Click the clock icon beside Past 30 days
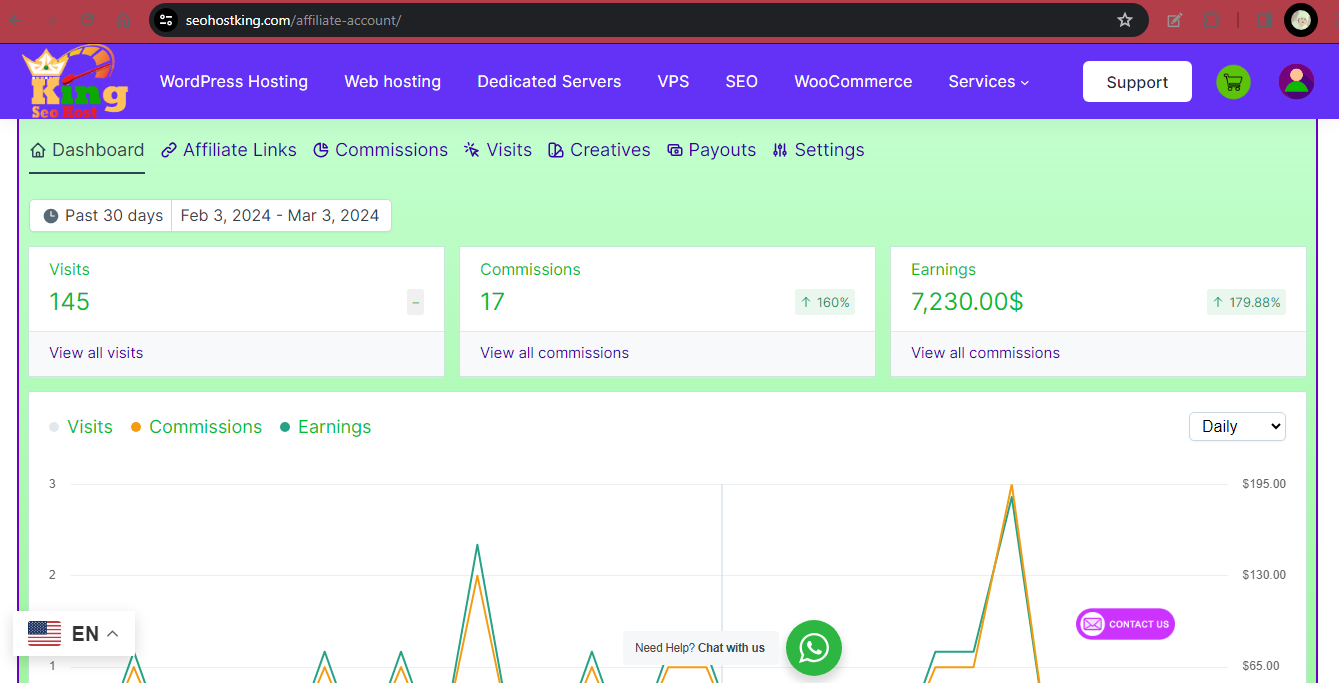1339x683 pixels. [51, 216]
